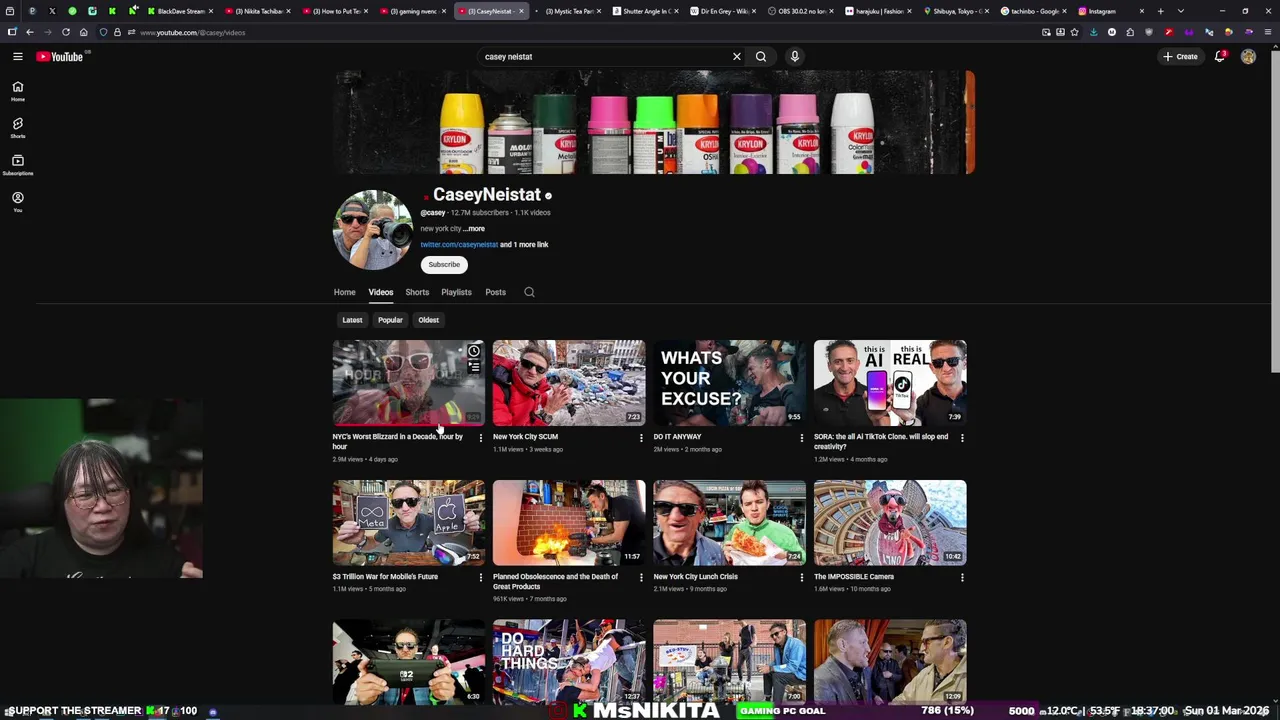Close the BlackDave Stream tab
1280x720 pixels.
tap(211, 11)
